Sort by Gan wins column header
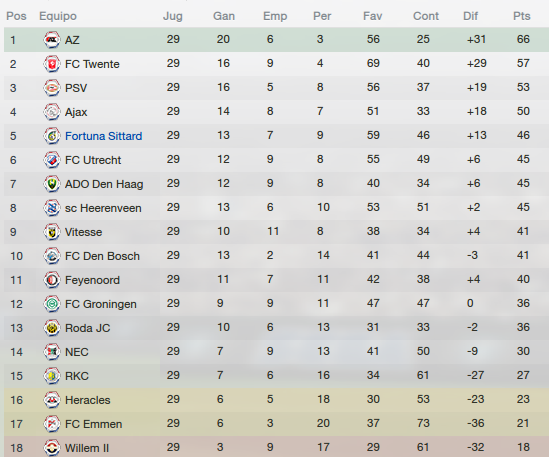This screenshot has width=549, height=457. (x=224, y=16)
